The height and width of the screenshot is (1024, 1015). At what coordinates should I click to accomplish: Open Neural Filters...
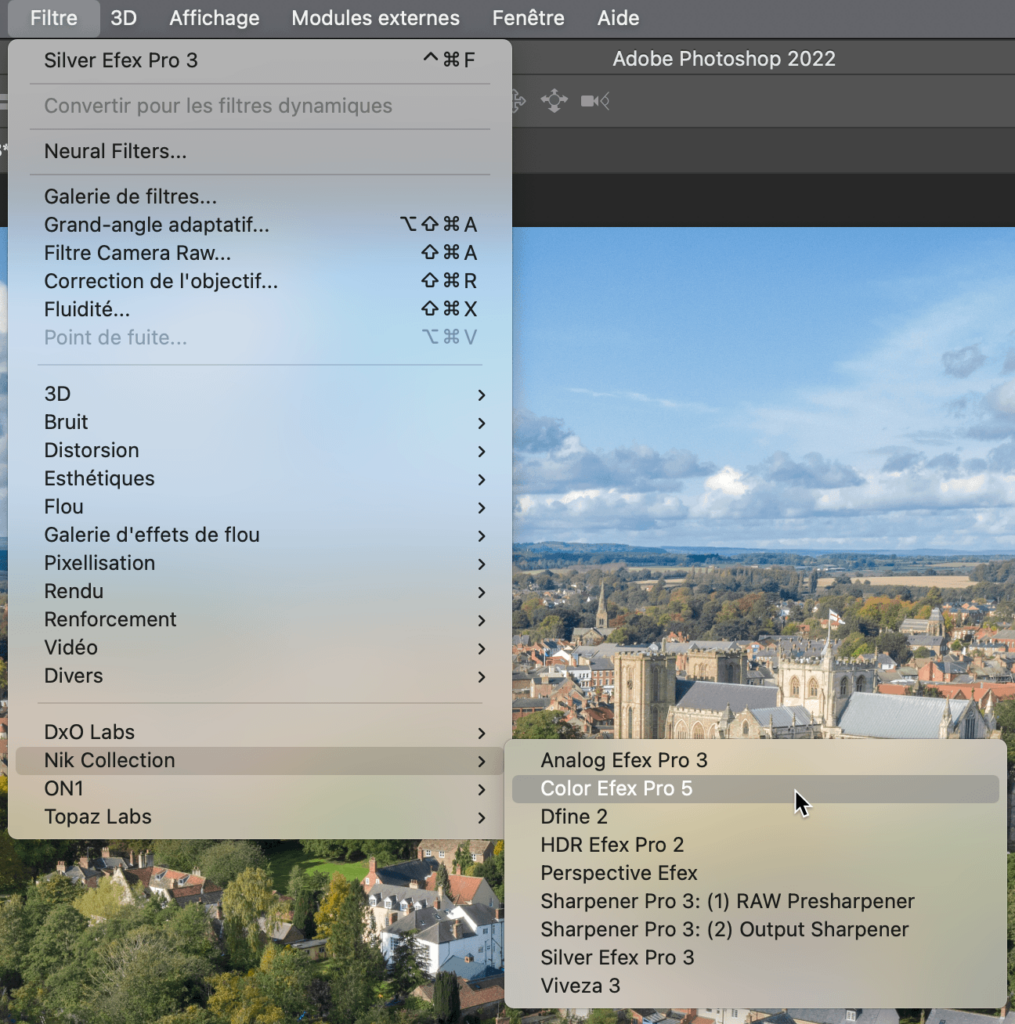pyautogui.click(x=259, y=152)
